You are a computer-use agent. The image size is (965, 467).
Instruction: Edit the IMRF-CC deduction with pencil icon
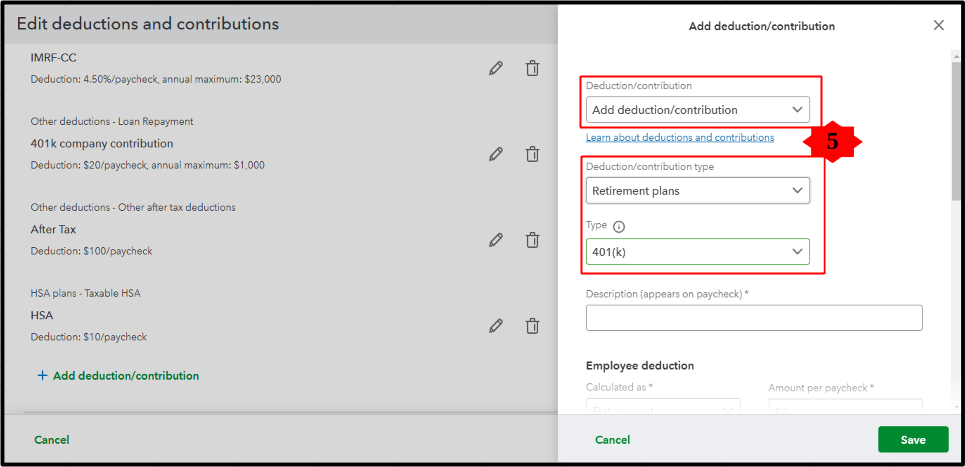pos(496,68)
